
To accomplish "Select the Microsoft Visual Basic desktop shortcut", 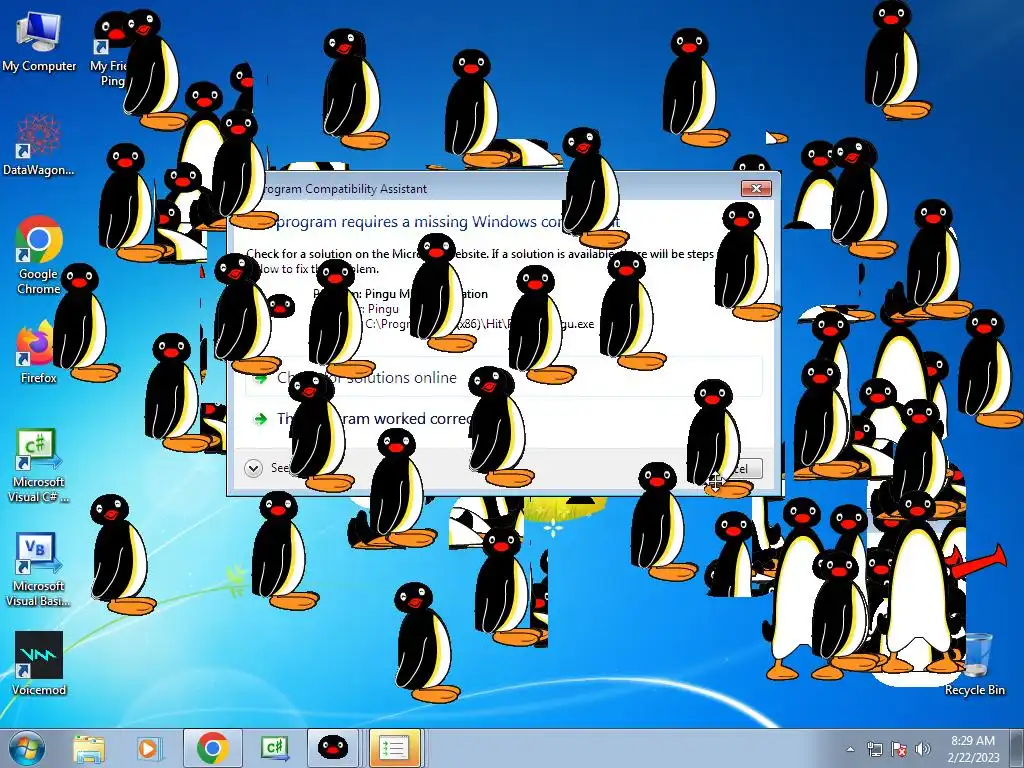I will pos(39,569).
